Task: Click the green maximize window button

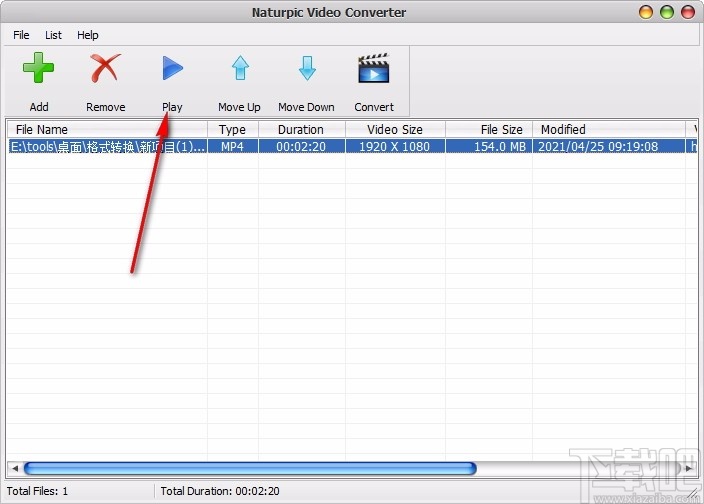Action: 667,12
